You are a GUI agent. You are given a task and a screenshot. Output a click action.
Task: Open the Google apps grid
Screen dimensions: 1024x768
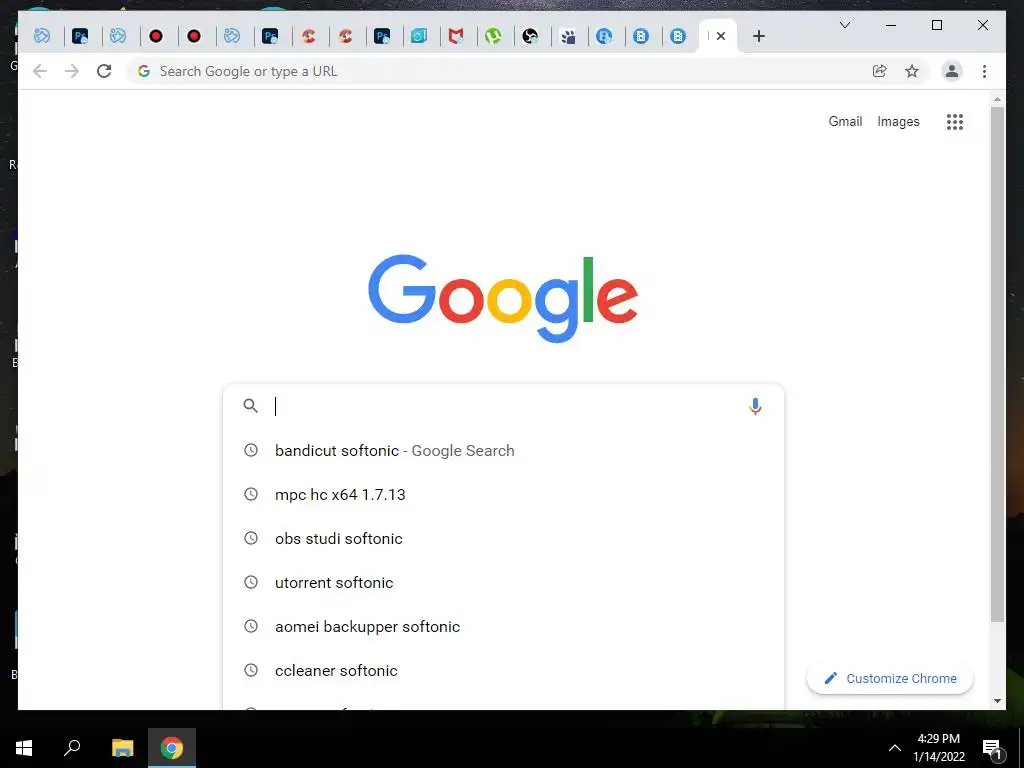955,121
